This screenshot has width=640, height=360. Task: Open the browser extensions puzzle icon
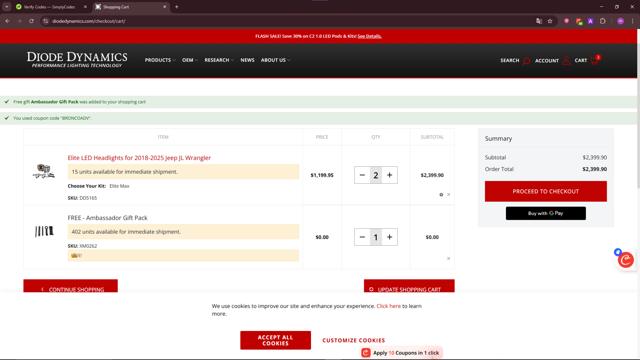tap(603, 21)
